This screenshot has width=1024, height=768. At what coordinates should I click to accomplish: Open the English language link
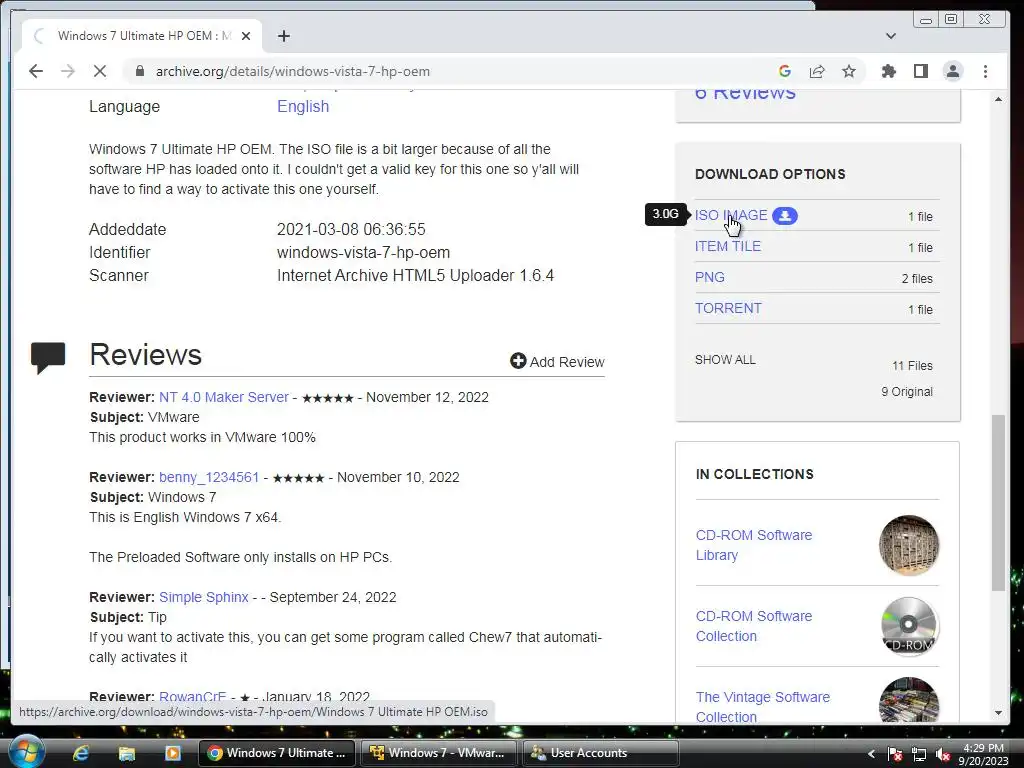coord(303,106)
